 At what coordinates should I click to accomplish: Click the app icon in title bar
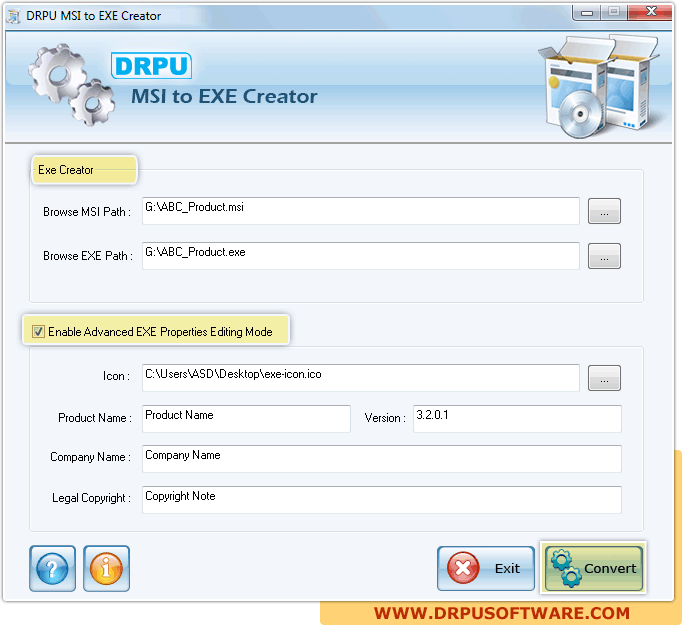click(x=13, y=17)
